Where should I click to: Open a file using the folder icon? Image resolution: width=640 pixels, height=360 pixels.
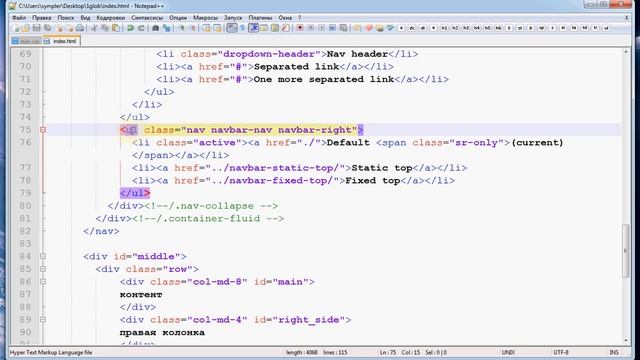pos(26,28)
